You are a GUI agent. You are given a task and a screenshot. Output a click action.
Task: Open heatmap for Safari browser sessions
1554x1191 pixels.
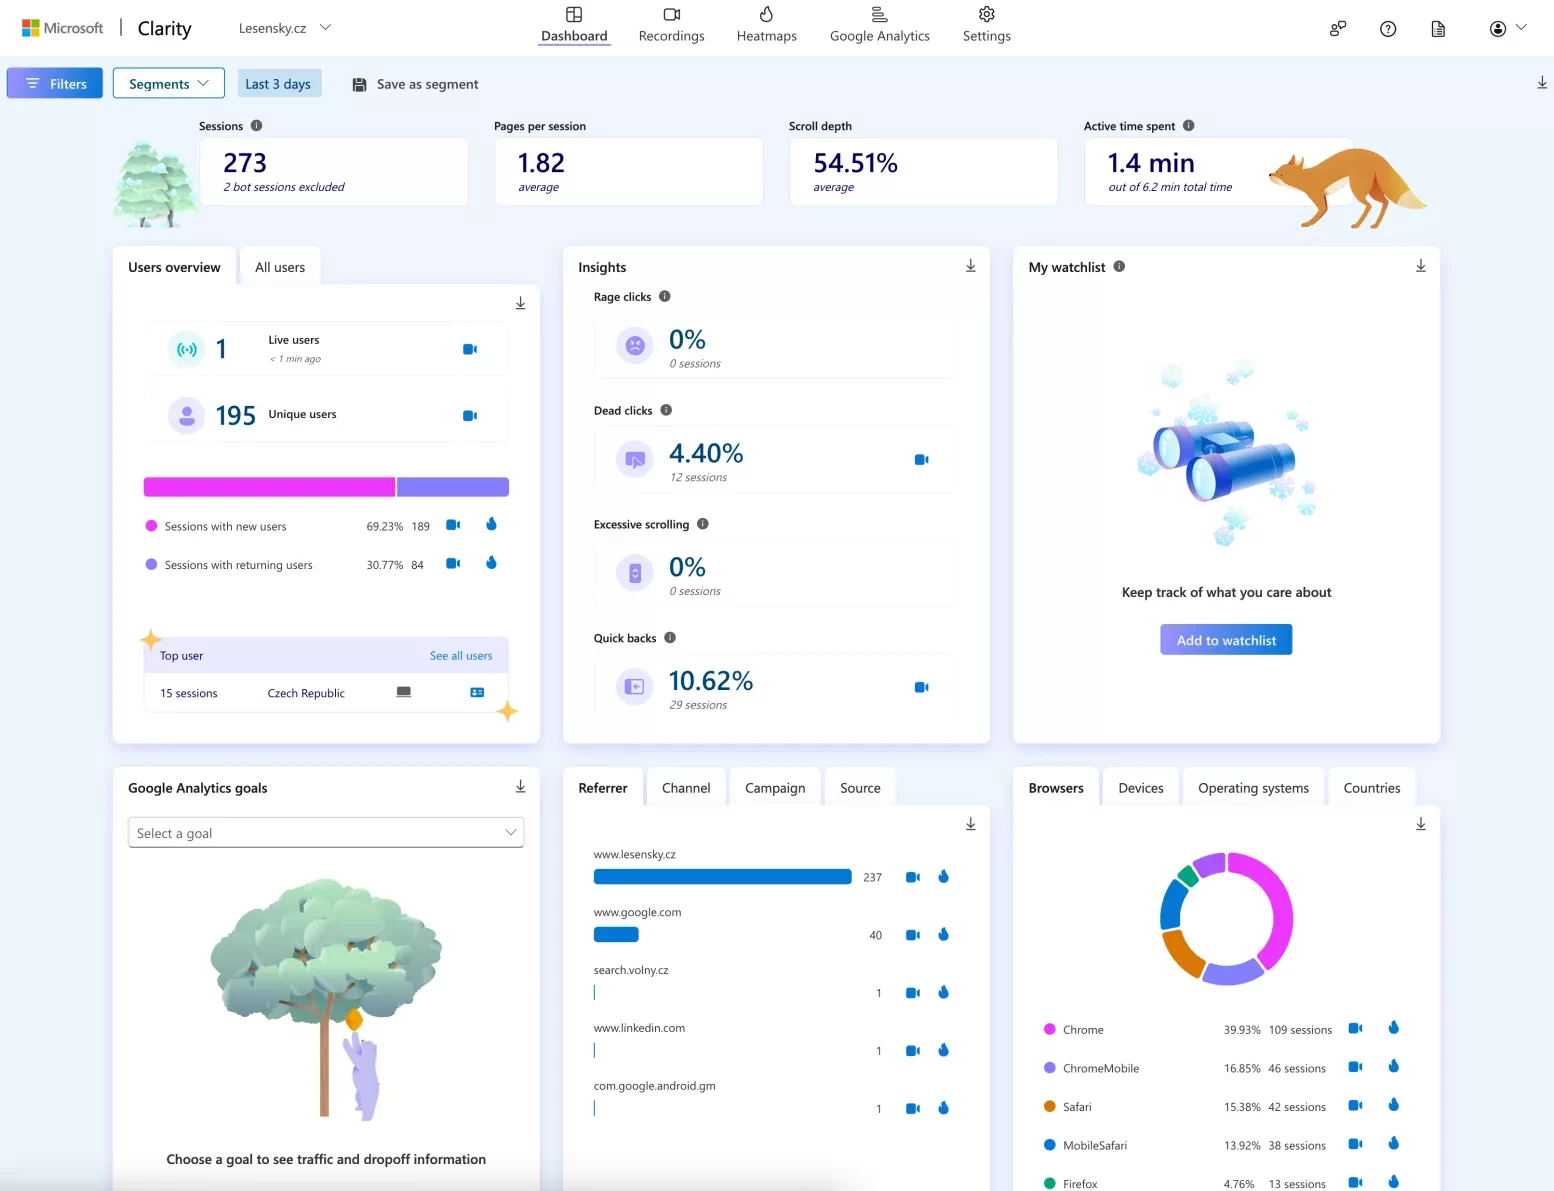coord(1393,1105)
